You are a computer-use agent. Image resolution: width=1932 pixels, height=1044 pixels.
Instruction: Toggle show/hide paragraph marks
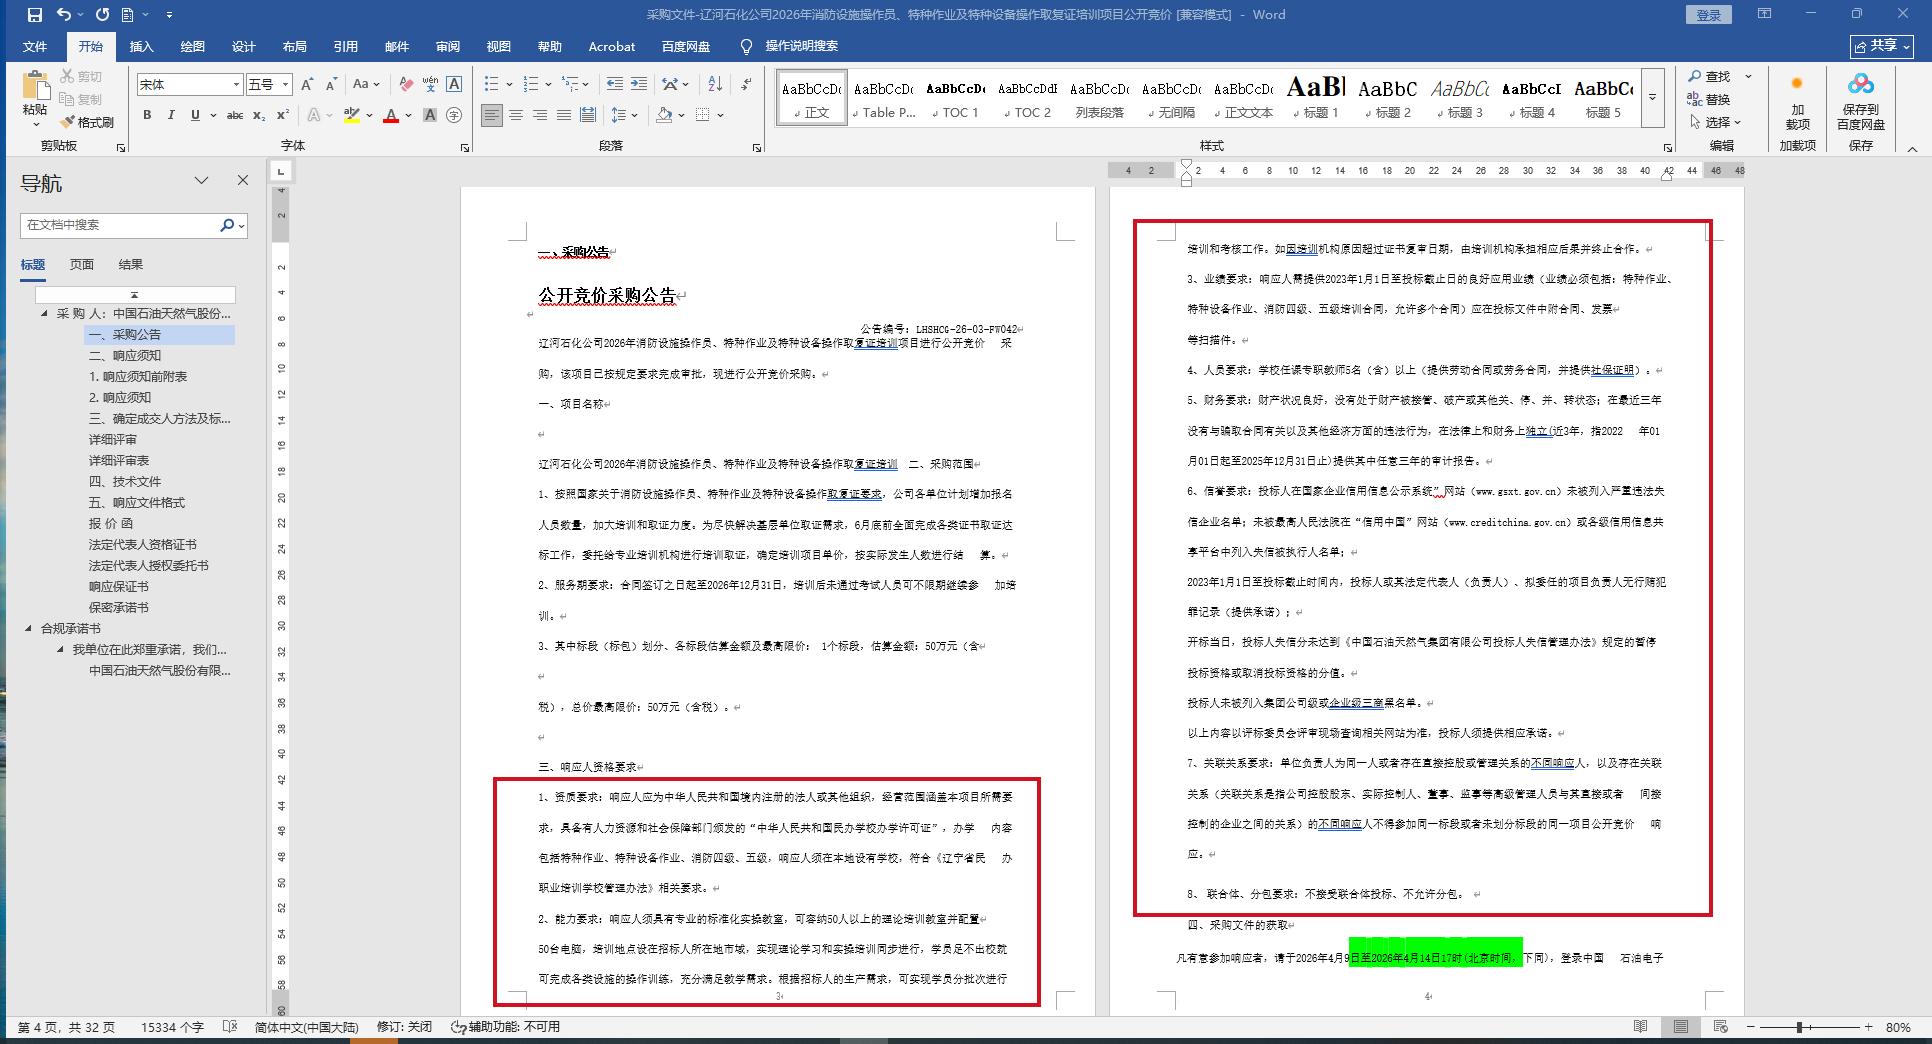747,85
